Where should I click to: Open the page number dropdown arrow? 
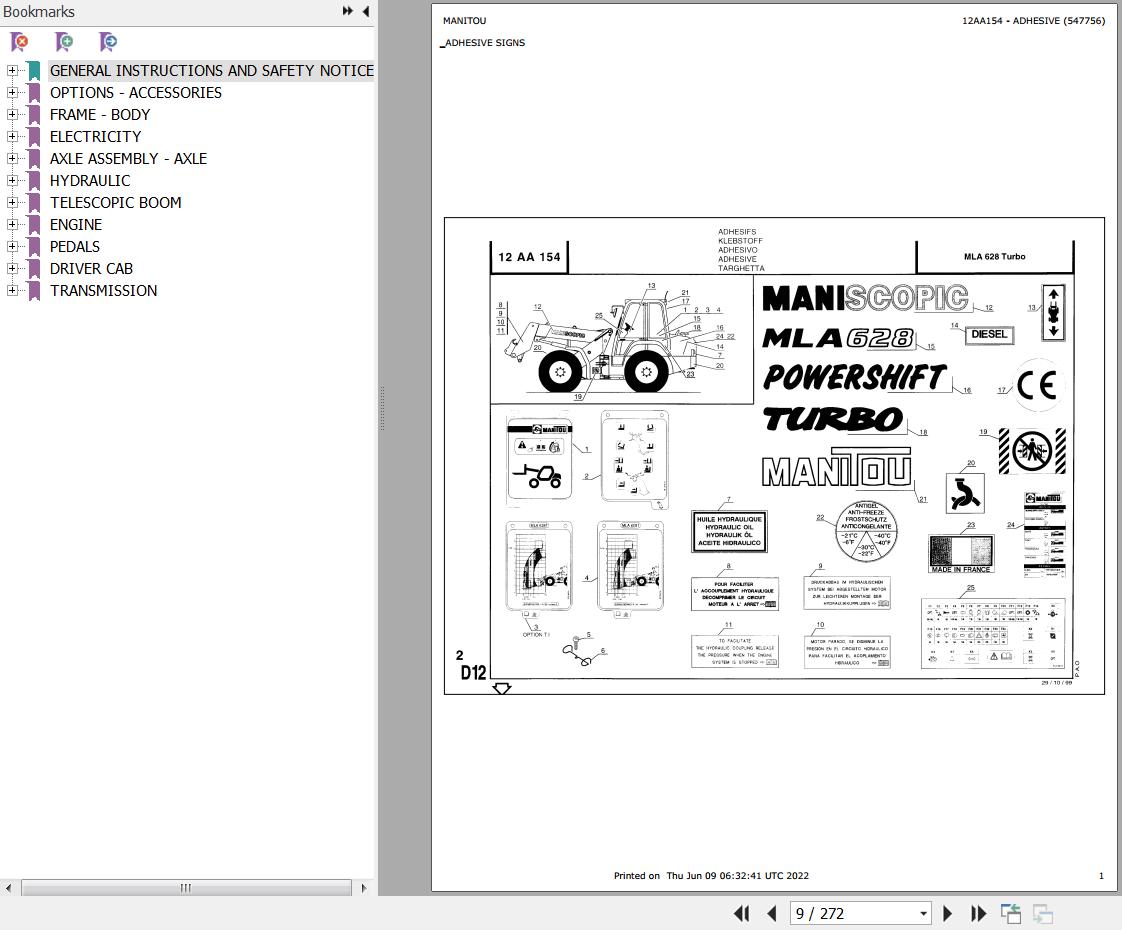(x=923, y=914)
